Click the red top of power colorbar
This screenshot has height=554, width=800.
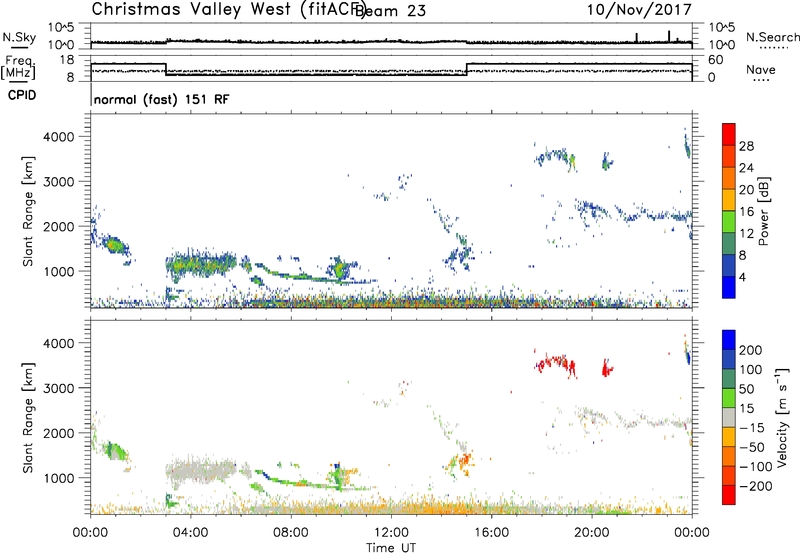[729, 134]
